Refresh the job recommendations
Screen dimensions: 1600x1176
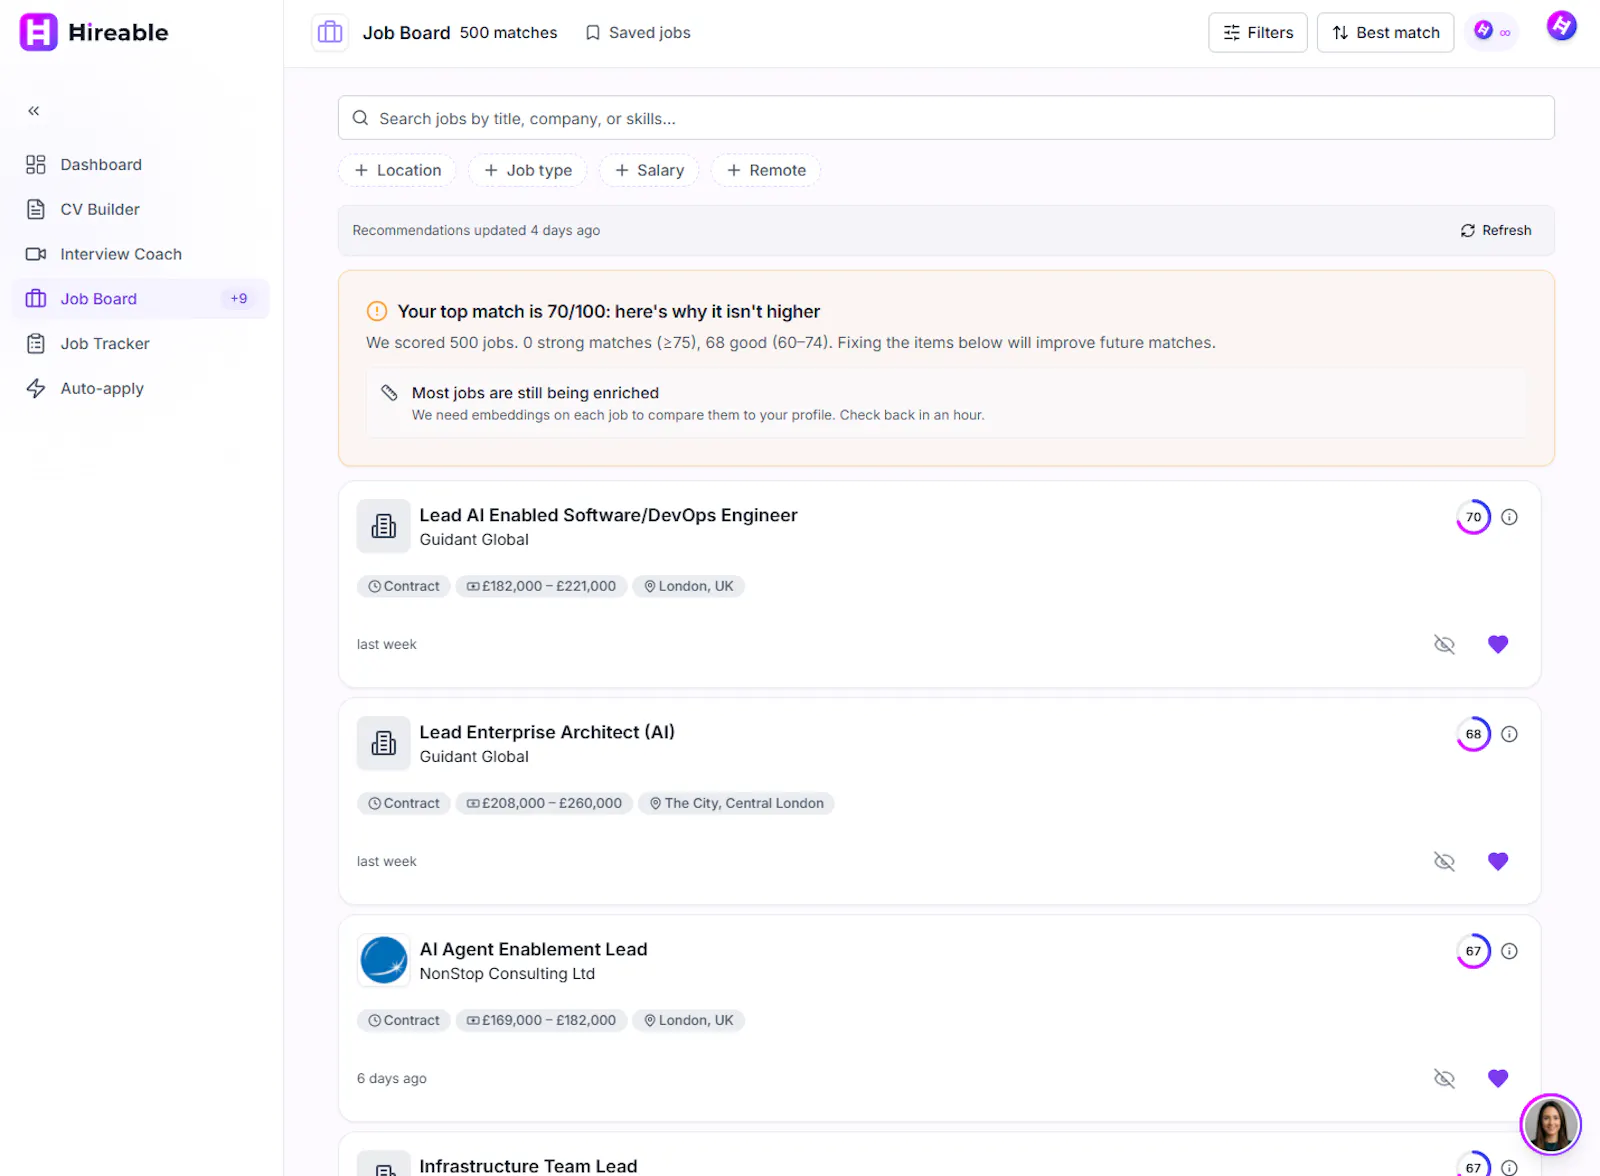[1496, 230]
